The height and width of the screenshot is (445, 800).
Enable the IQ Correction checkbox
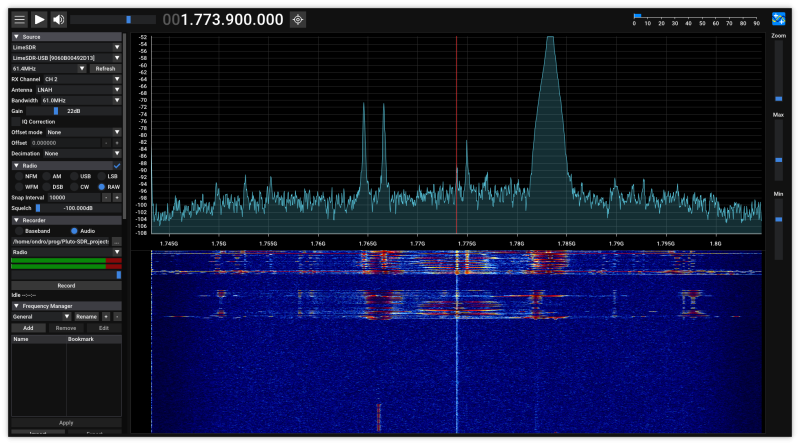16,122
